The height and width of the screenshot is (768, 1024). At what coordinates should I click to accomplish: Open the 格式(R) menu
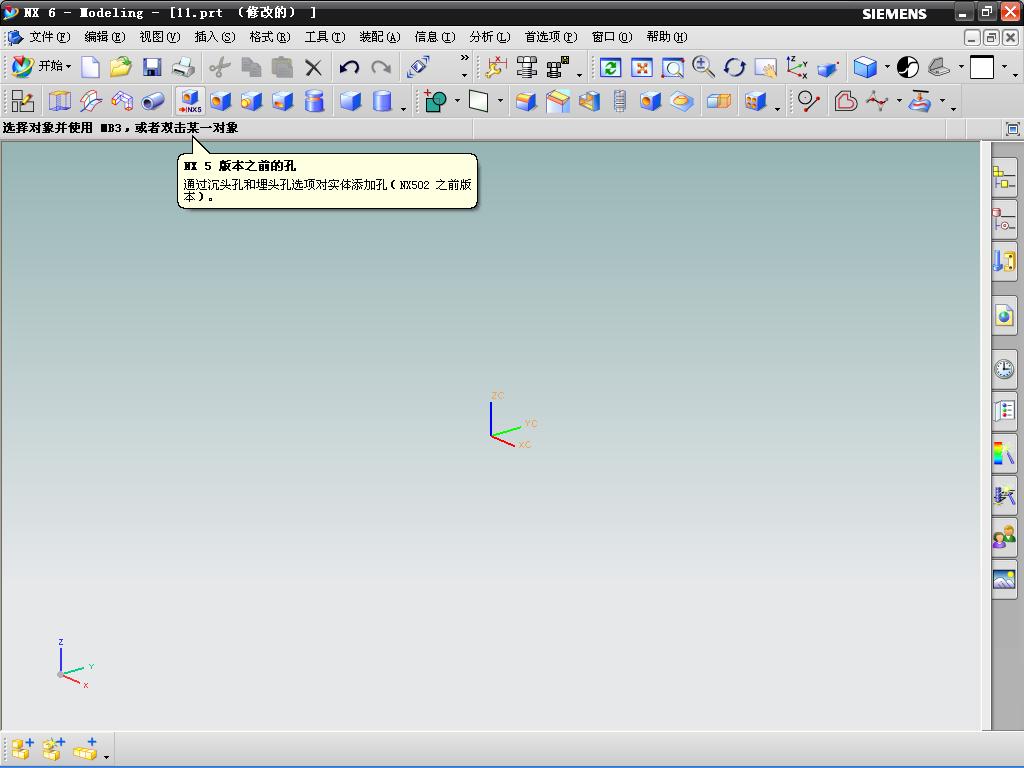270,37
